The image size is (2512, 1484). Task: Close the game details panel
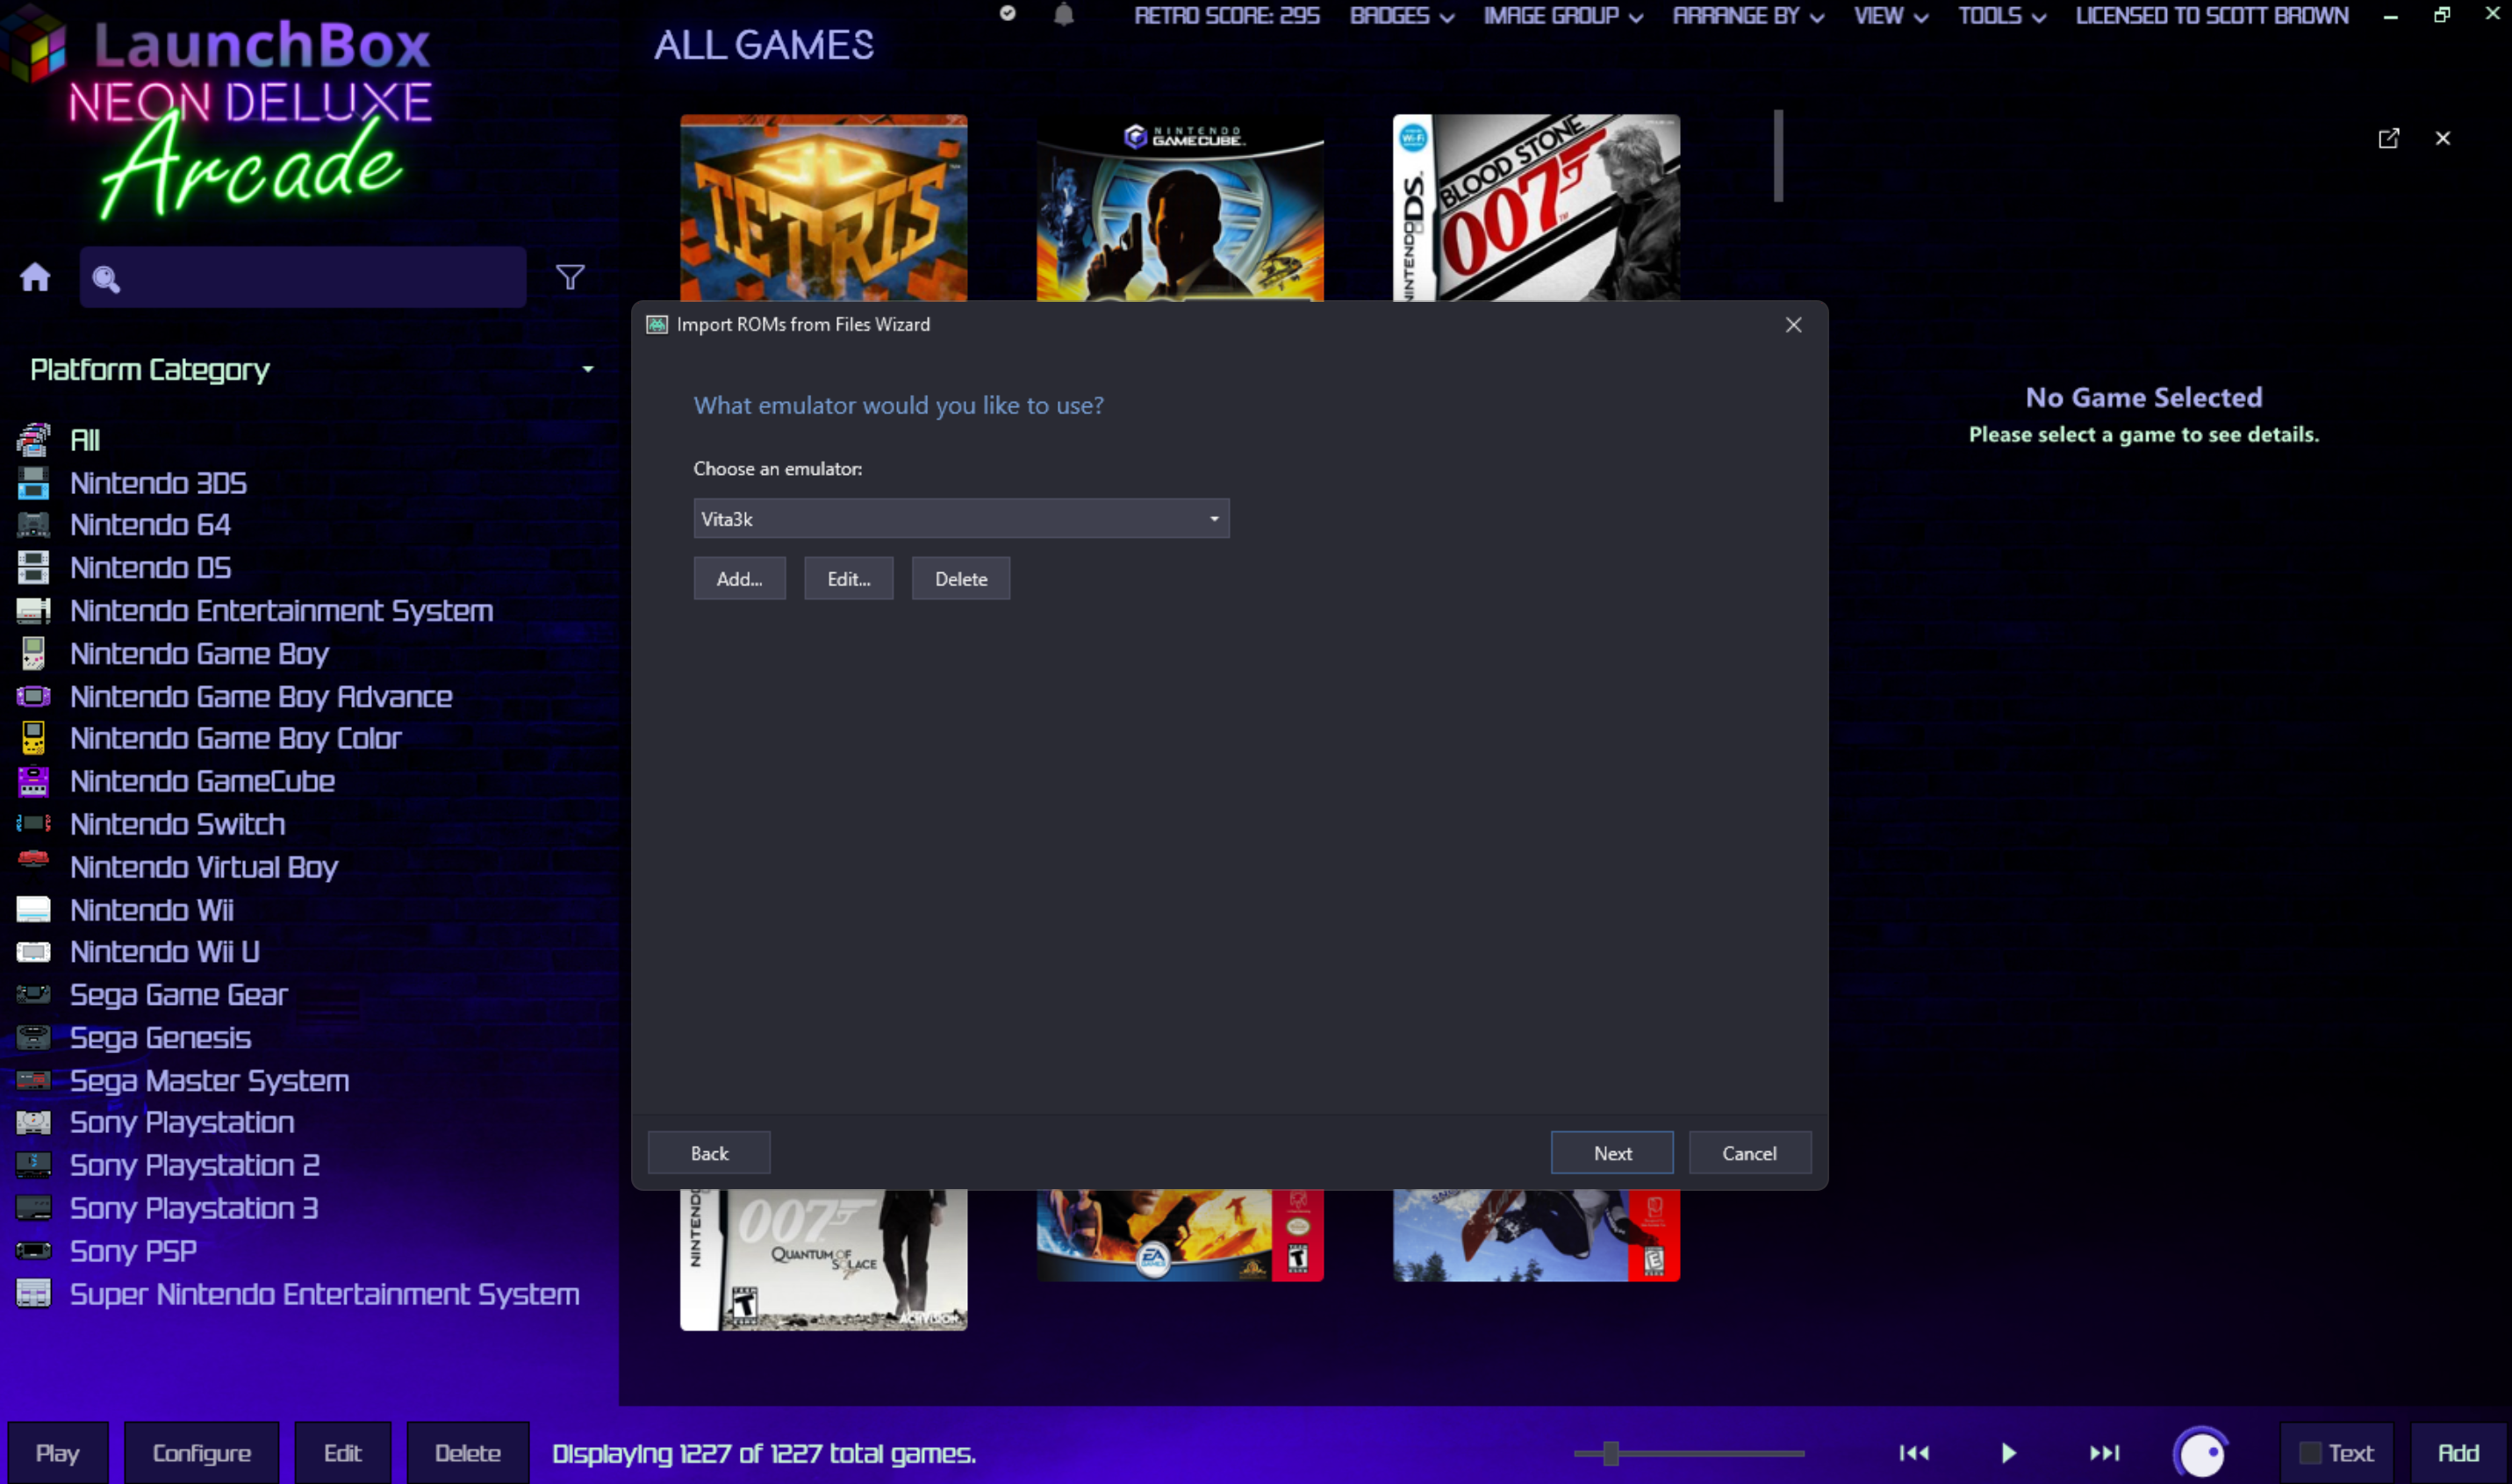pyautogui.click(x=2442, y=138)
